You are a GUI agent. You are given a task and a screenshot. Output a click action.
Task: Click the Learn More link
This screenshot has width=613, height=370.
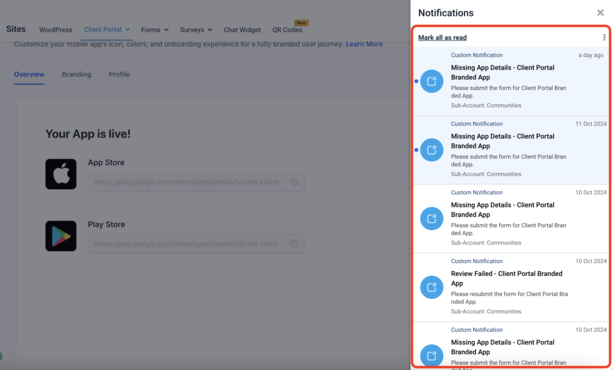pyautogui.click(x=364, y=44)
